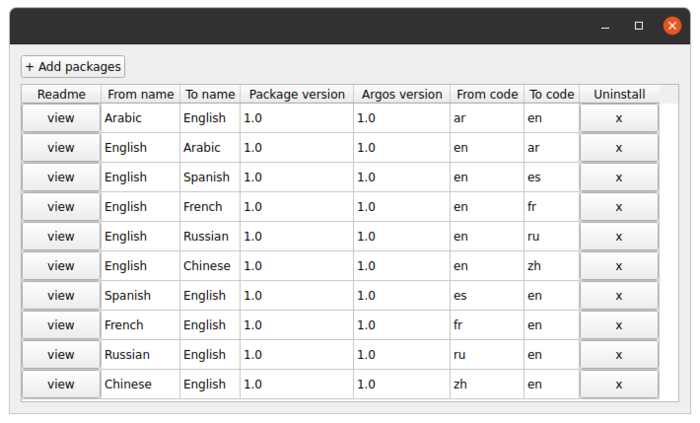
Task: Close the window with the orange button
Action: tap(672, 26)
